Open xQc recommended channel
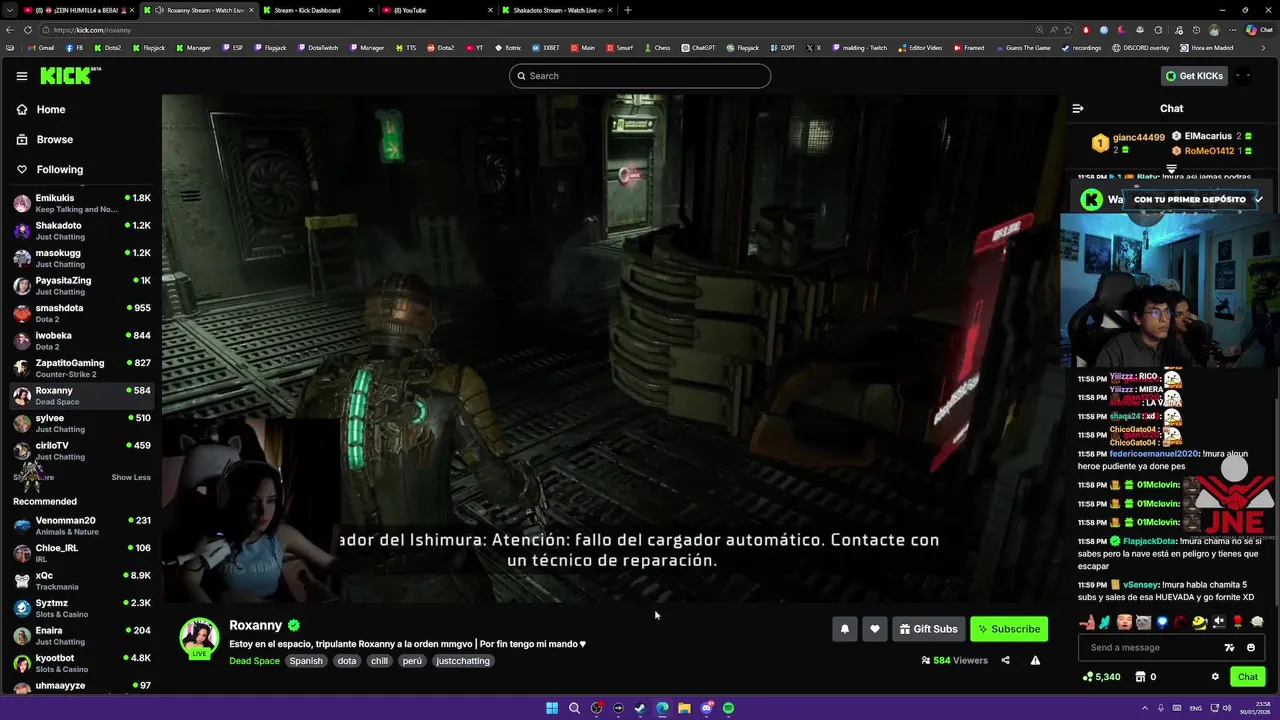 (81, 581)
